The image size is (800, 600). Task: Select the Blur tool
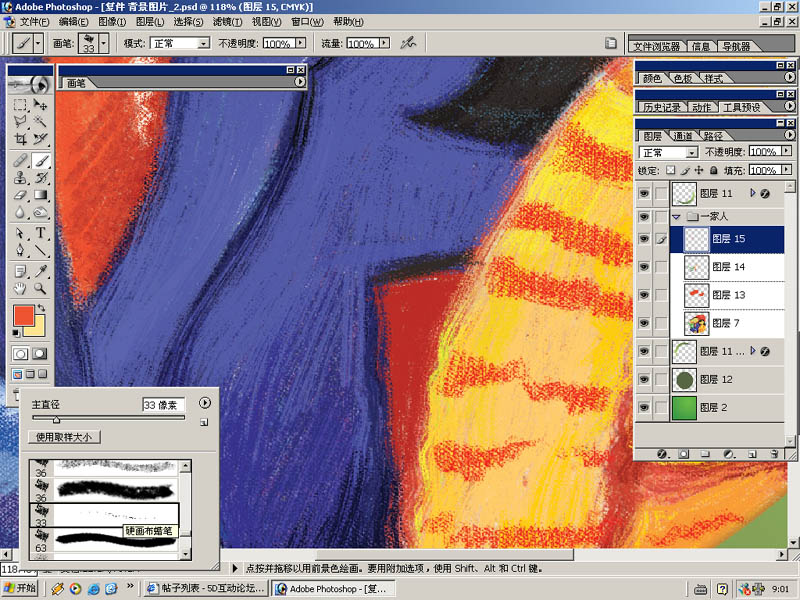(x=20, y=211)
